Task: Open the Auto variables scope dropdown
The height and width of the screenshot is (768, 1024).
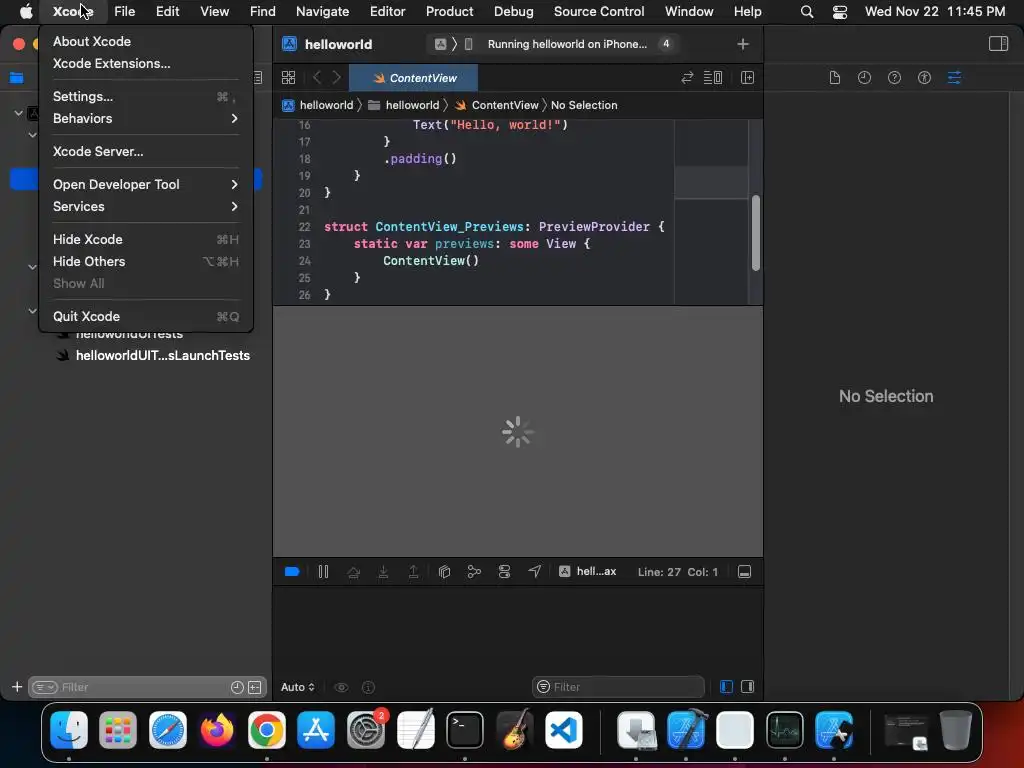Action: coord(297,687)
